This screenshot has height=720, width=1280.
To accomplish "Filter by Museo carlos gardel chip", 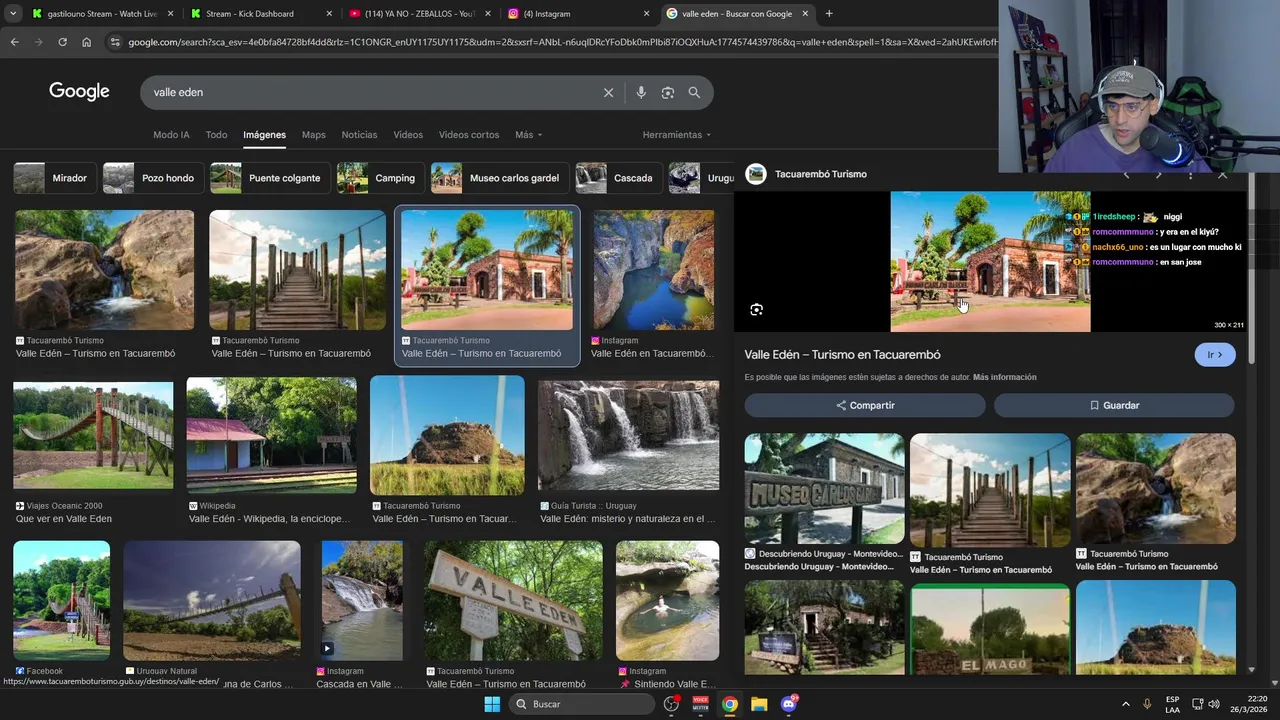I will (499, 178).
